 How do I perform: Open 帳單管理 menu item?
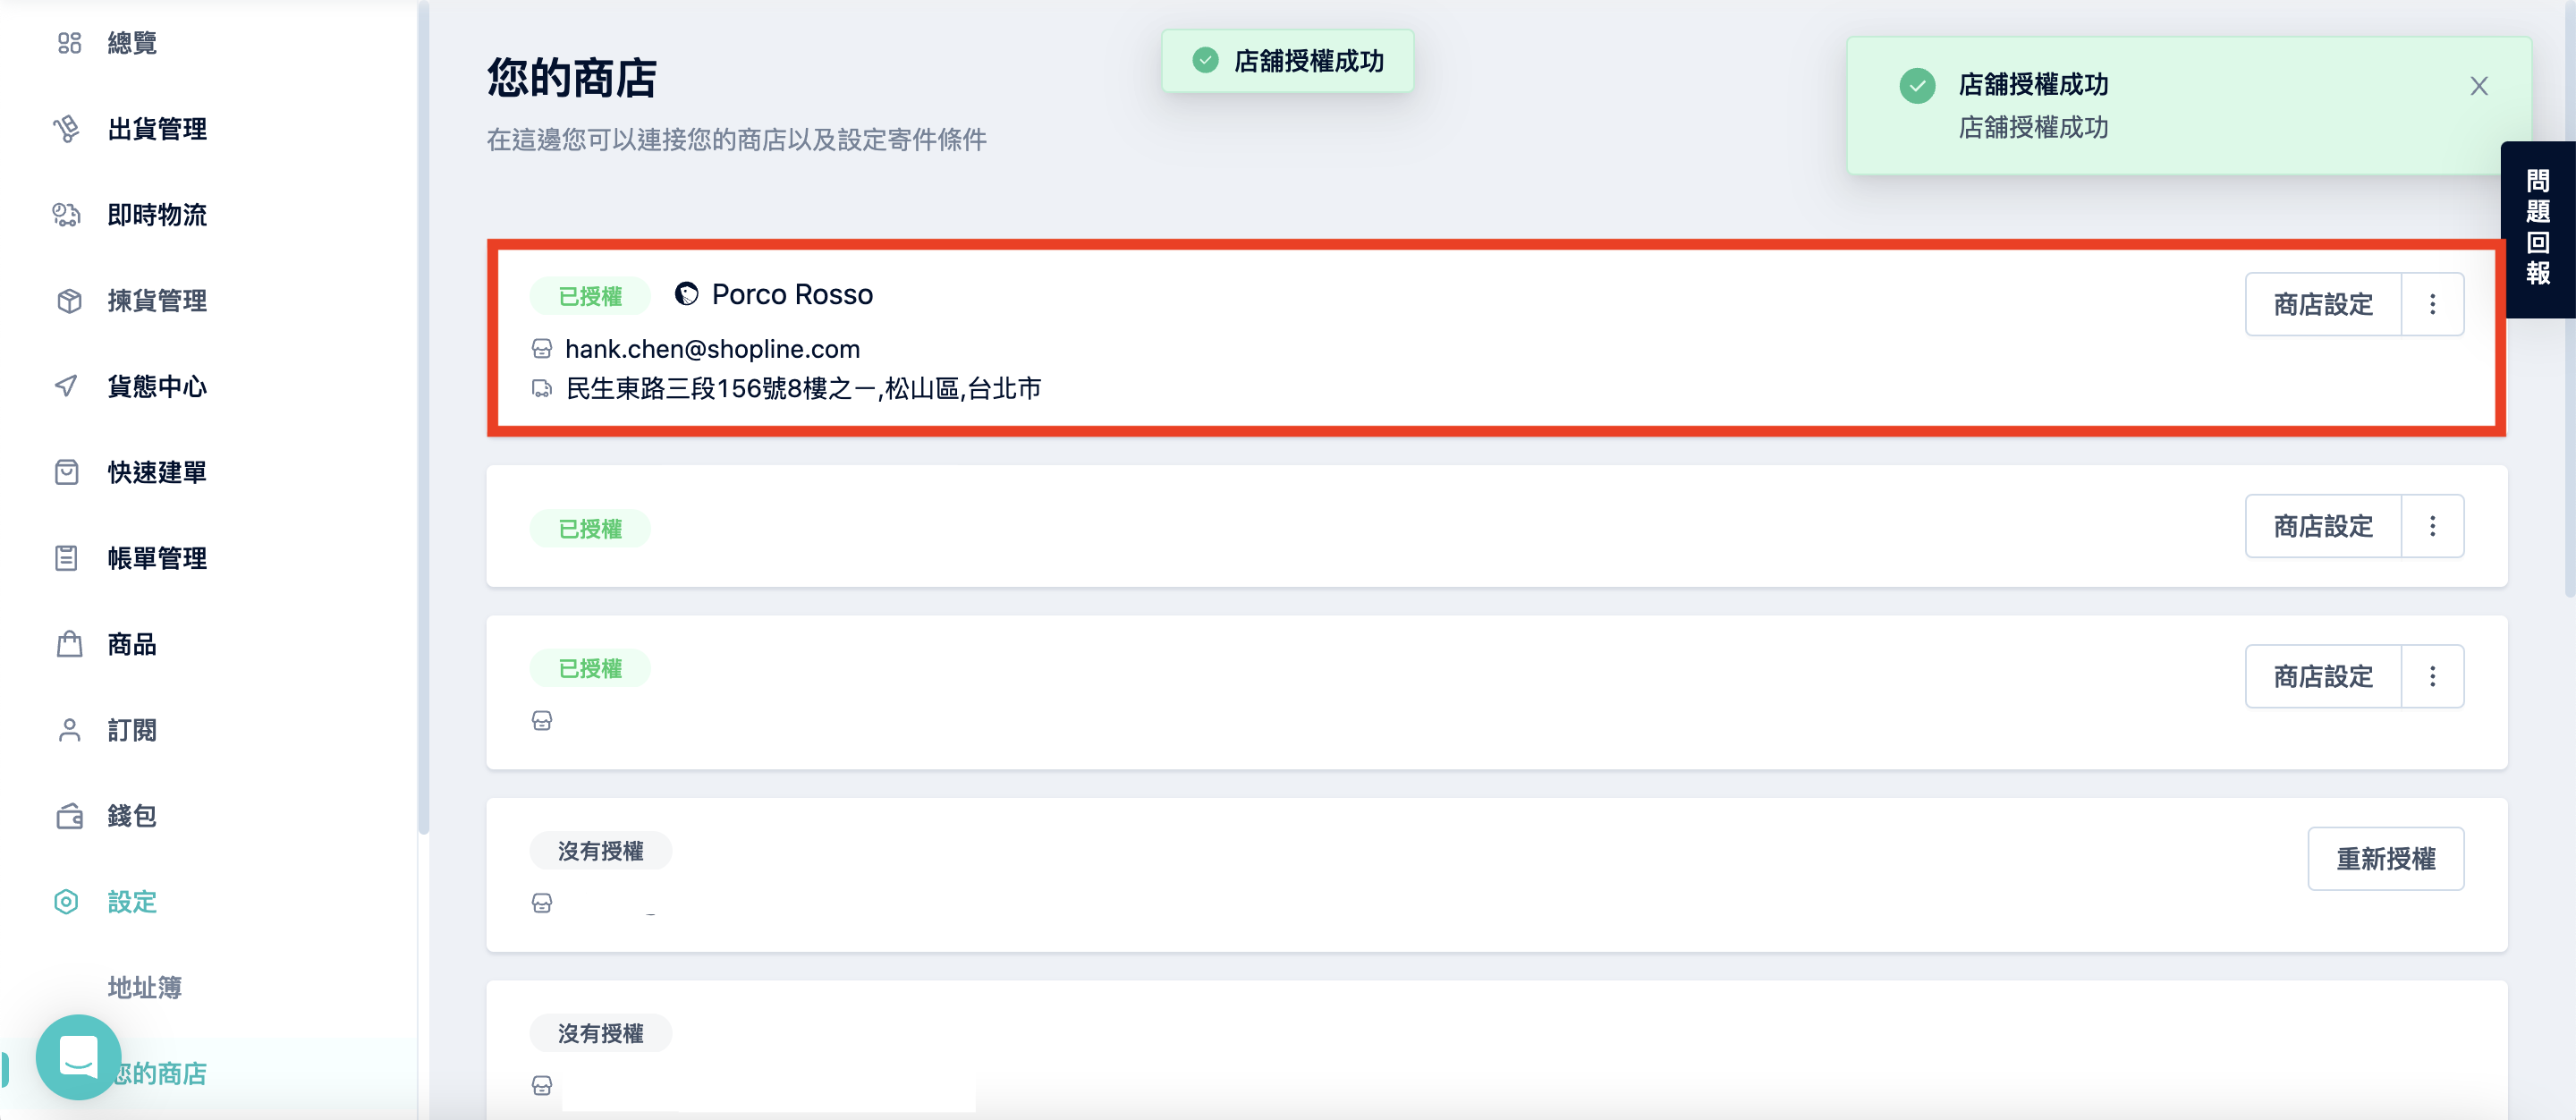156,558
